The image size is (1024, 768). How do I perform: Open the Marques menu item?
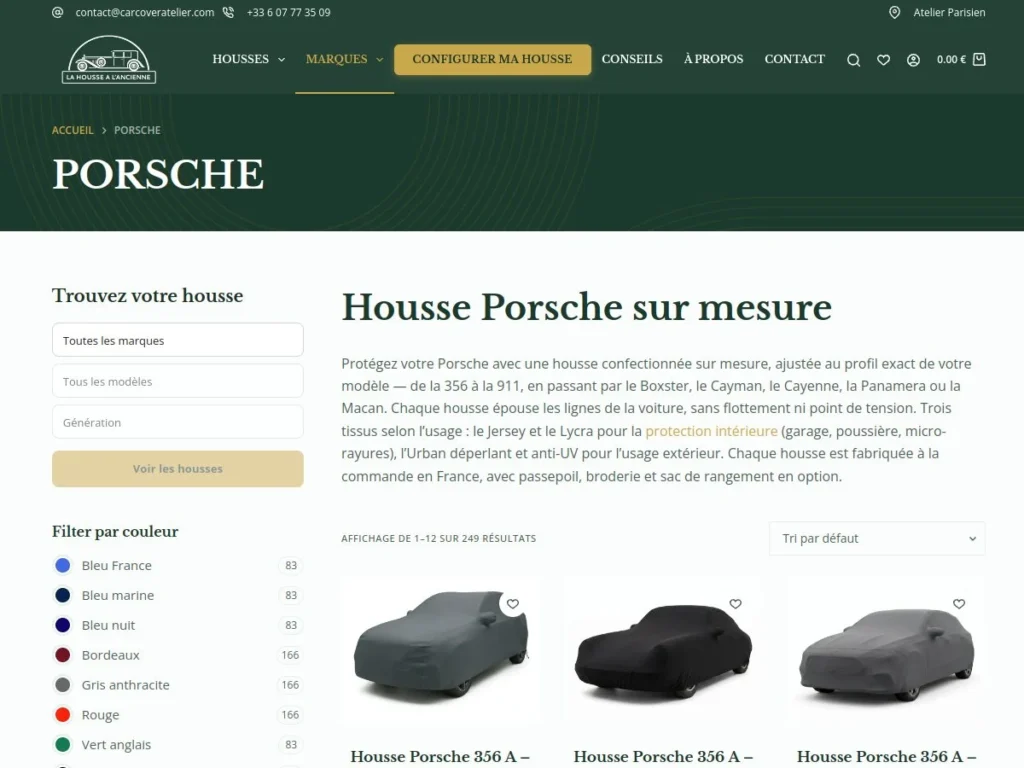(336, 59)
